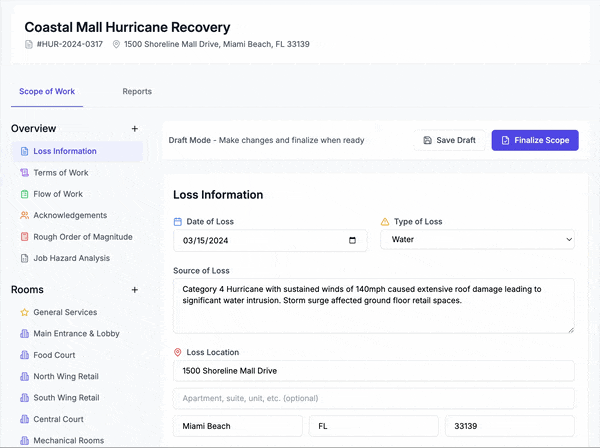Click the Terms of Work icon
Viewport: 600px width, 448px height.
(x=24, y=173)
